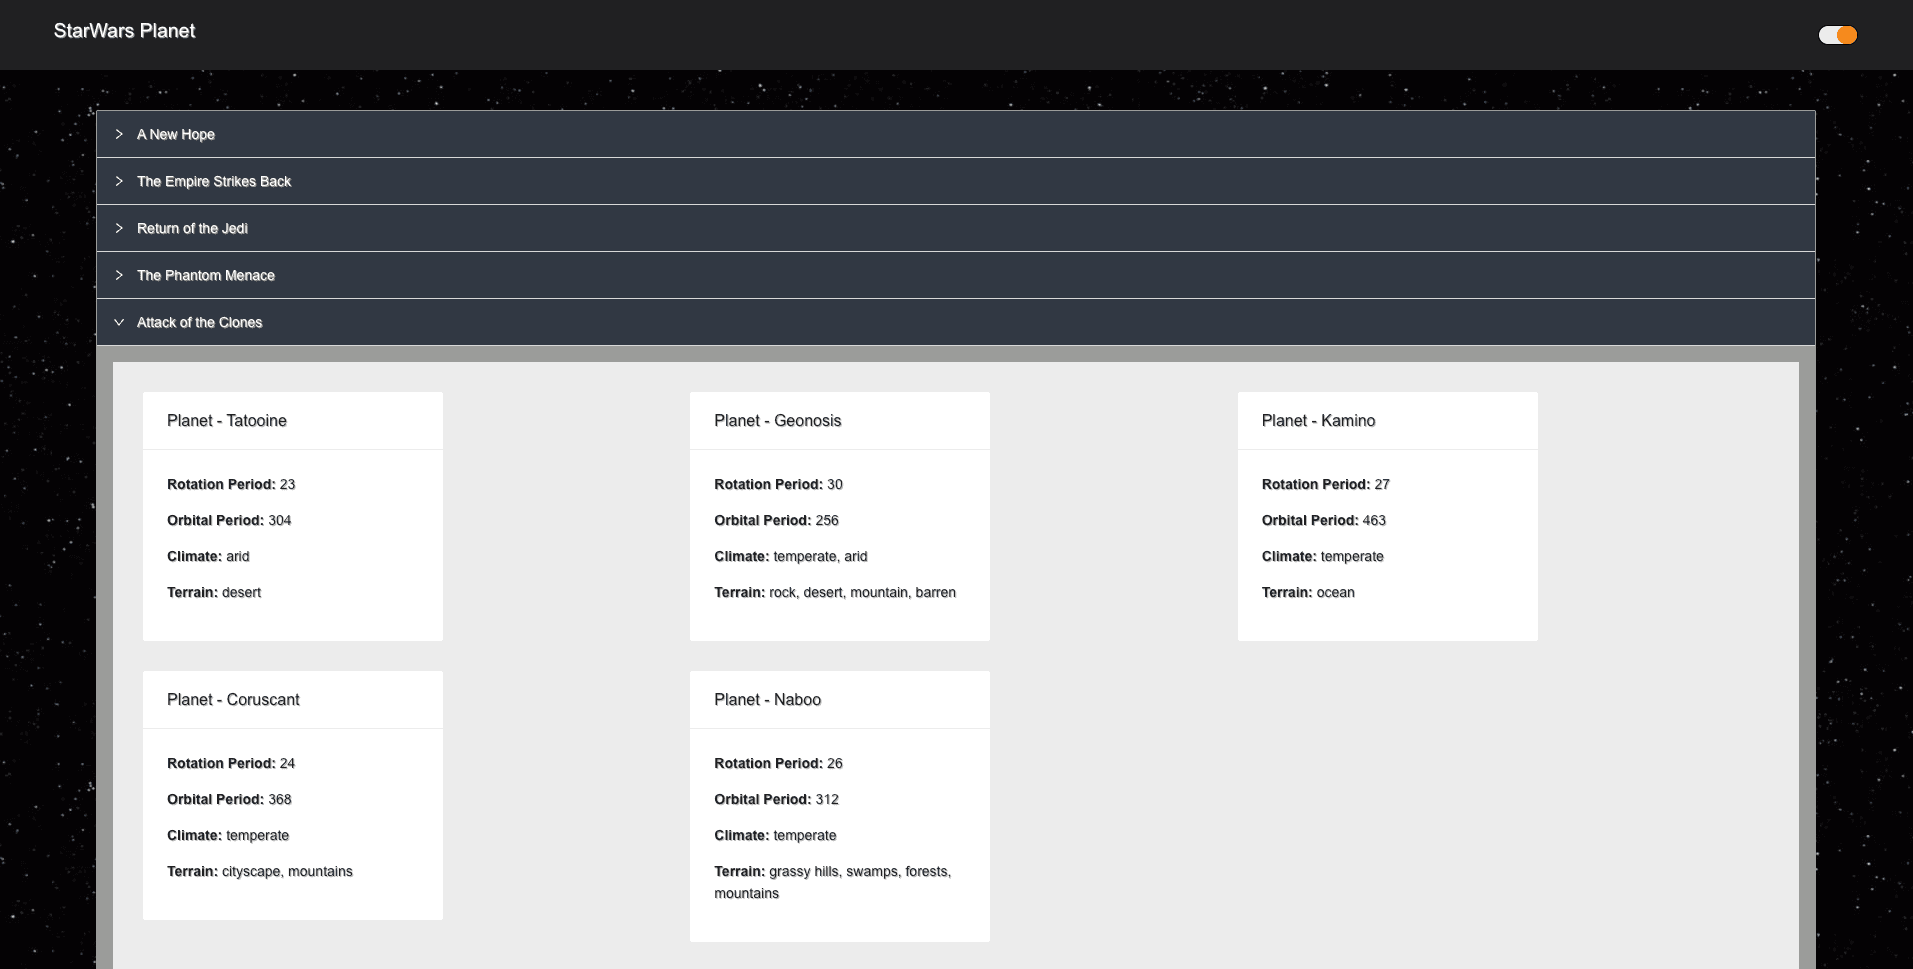This screenshot has height=969, width=1913.
Task: Expand chevron beside Return of the Jedi
Action: click(119, 228)
